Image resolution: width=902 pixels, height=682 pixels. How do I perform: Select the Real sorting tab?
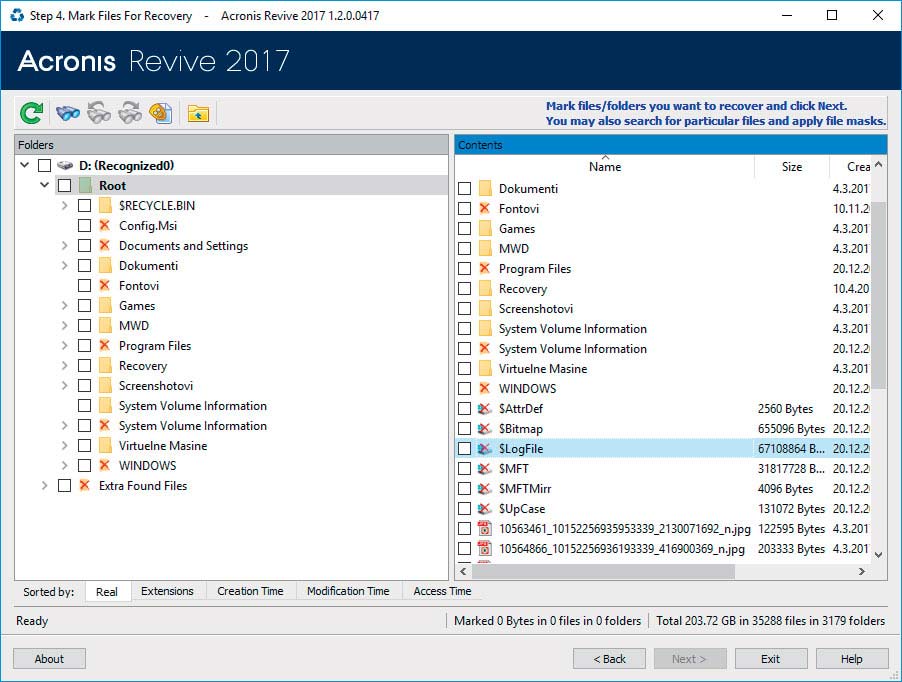click(107, 592)
